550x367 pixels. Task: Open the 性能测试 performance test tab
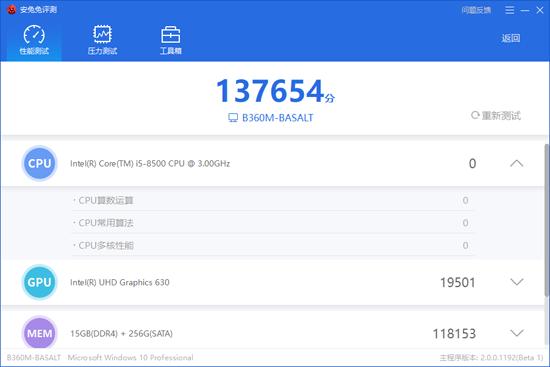click(34, 40)
